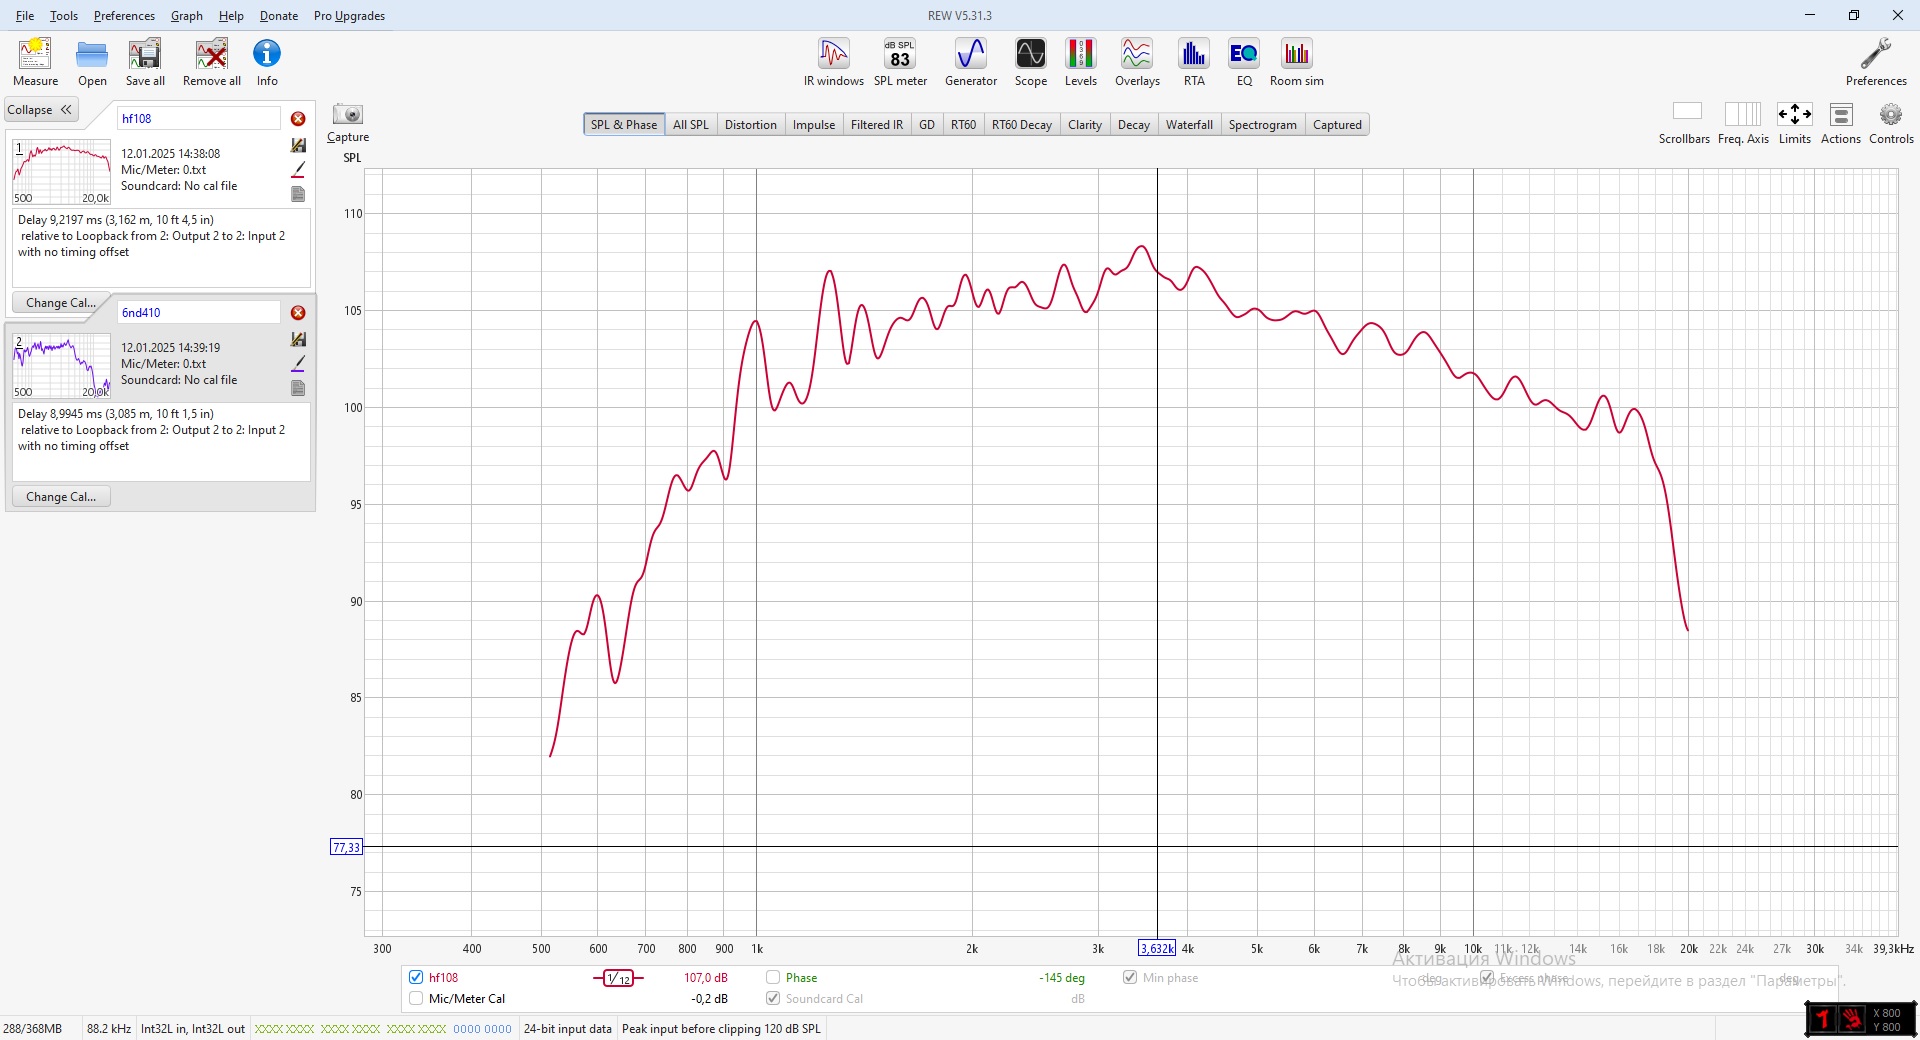Toggle the Min phase checkbox

(x=1130, y=977)
